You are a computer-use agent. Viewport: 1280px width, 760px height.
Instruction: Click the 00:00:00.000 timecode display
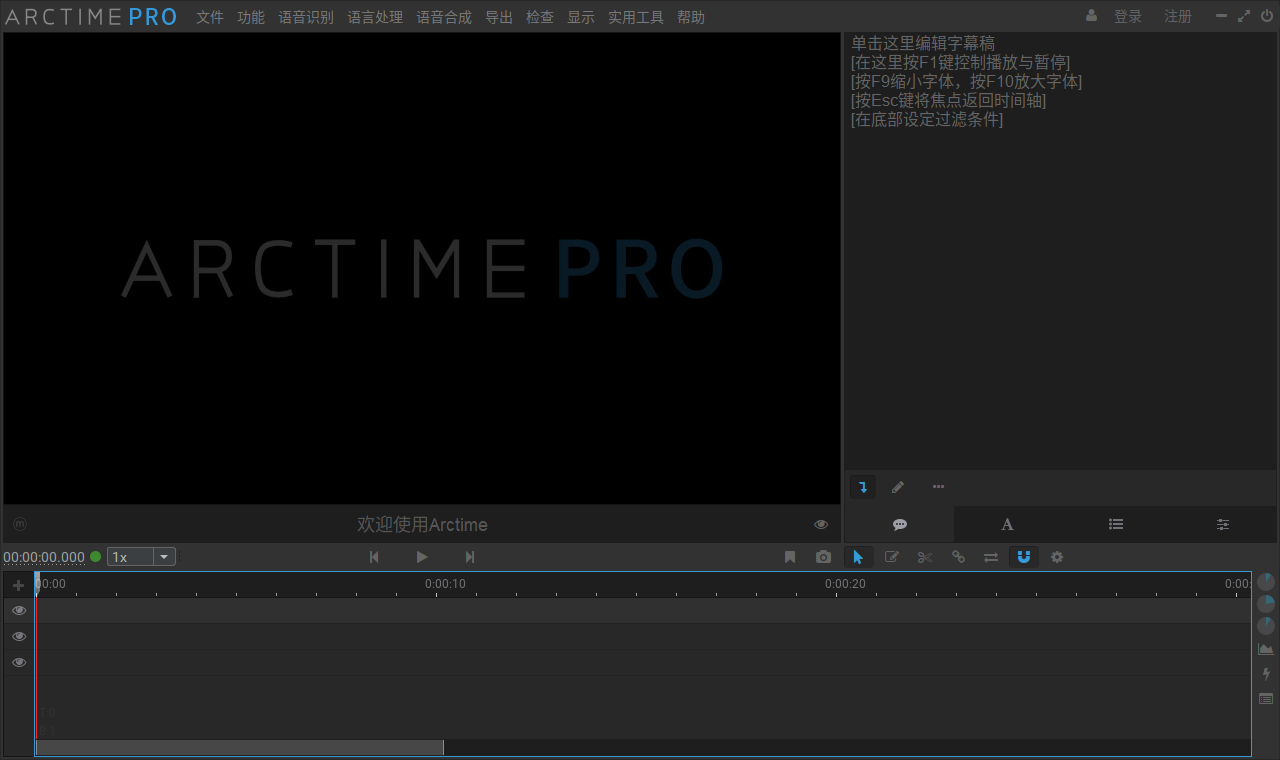click(44, 557)
